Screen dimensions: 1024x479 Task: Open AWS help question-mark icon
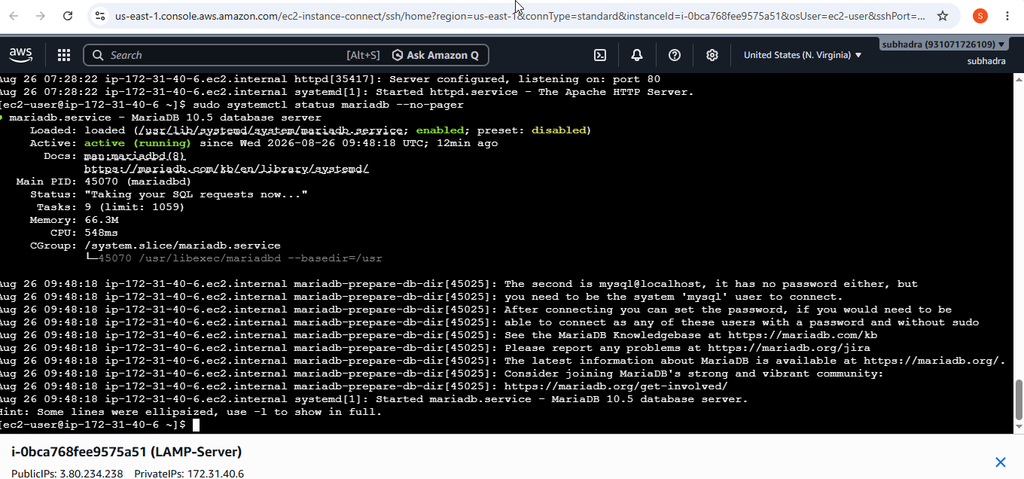[675, 55]
